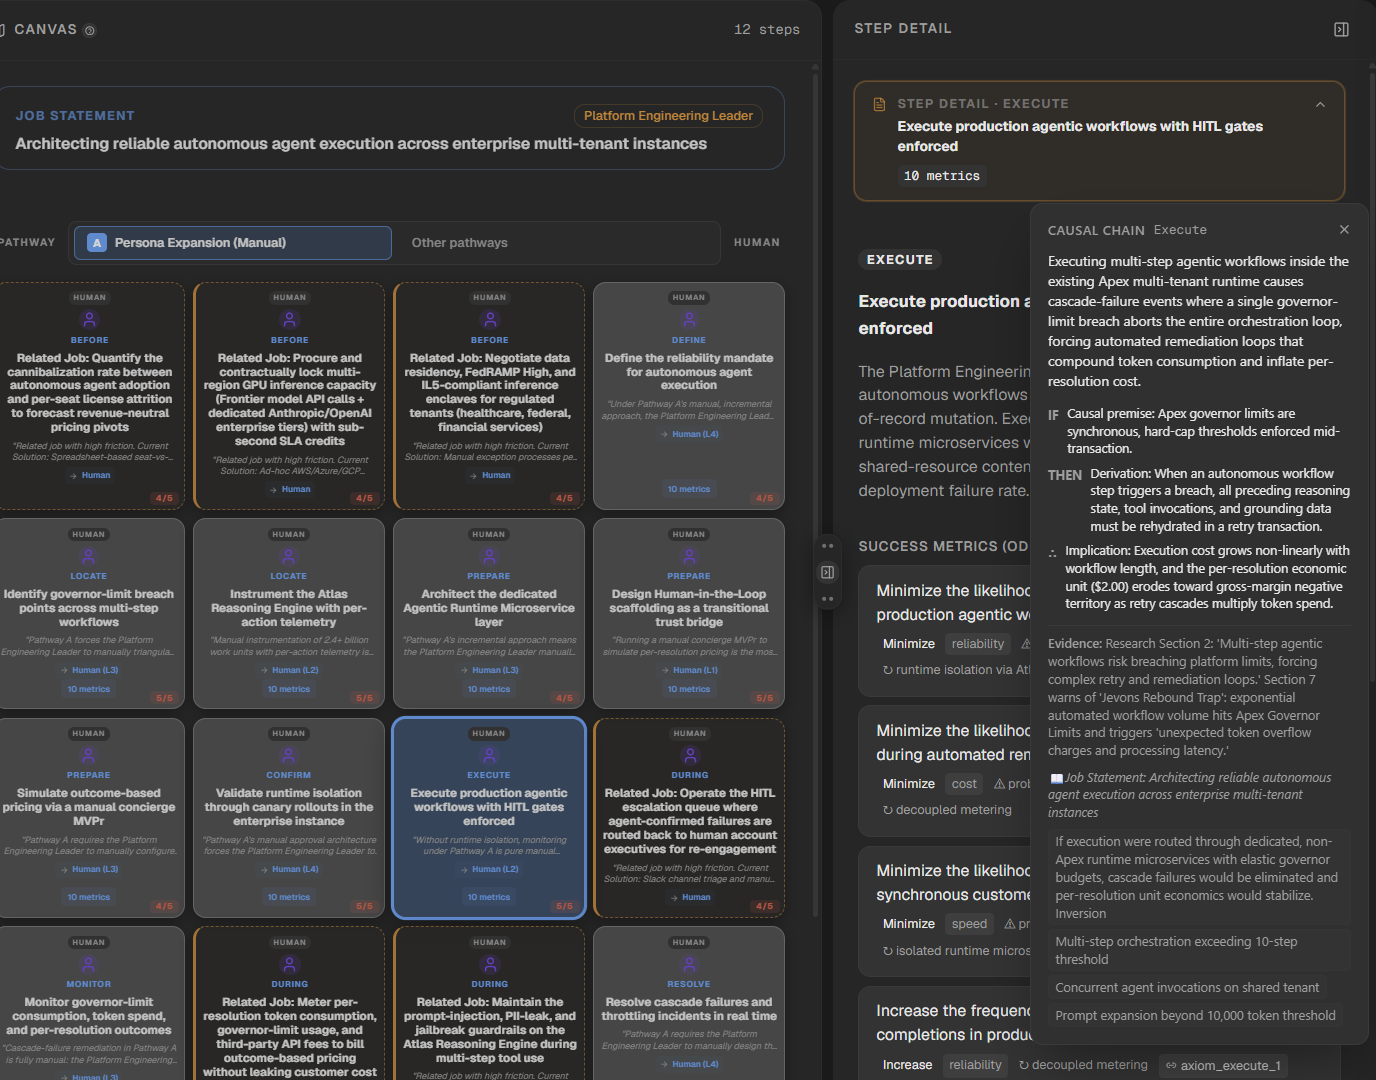Viewport: 1376px width, 1080px height.
Task: Click the human icon on the Define reliability mandate card
Action: pyautogui.click(x=689, y=320)
